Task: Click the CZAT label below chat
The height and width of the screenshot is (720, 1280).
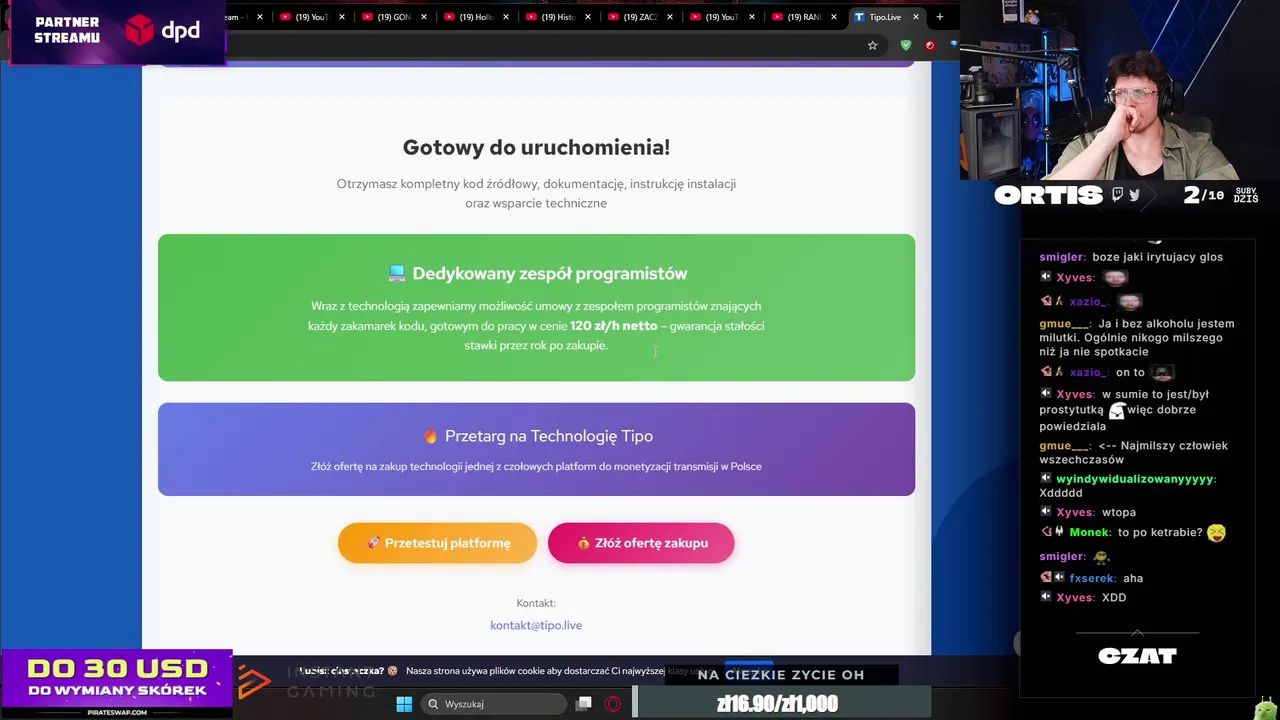Action: [x=1137, y=656]
